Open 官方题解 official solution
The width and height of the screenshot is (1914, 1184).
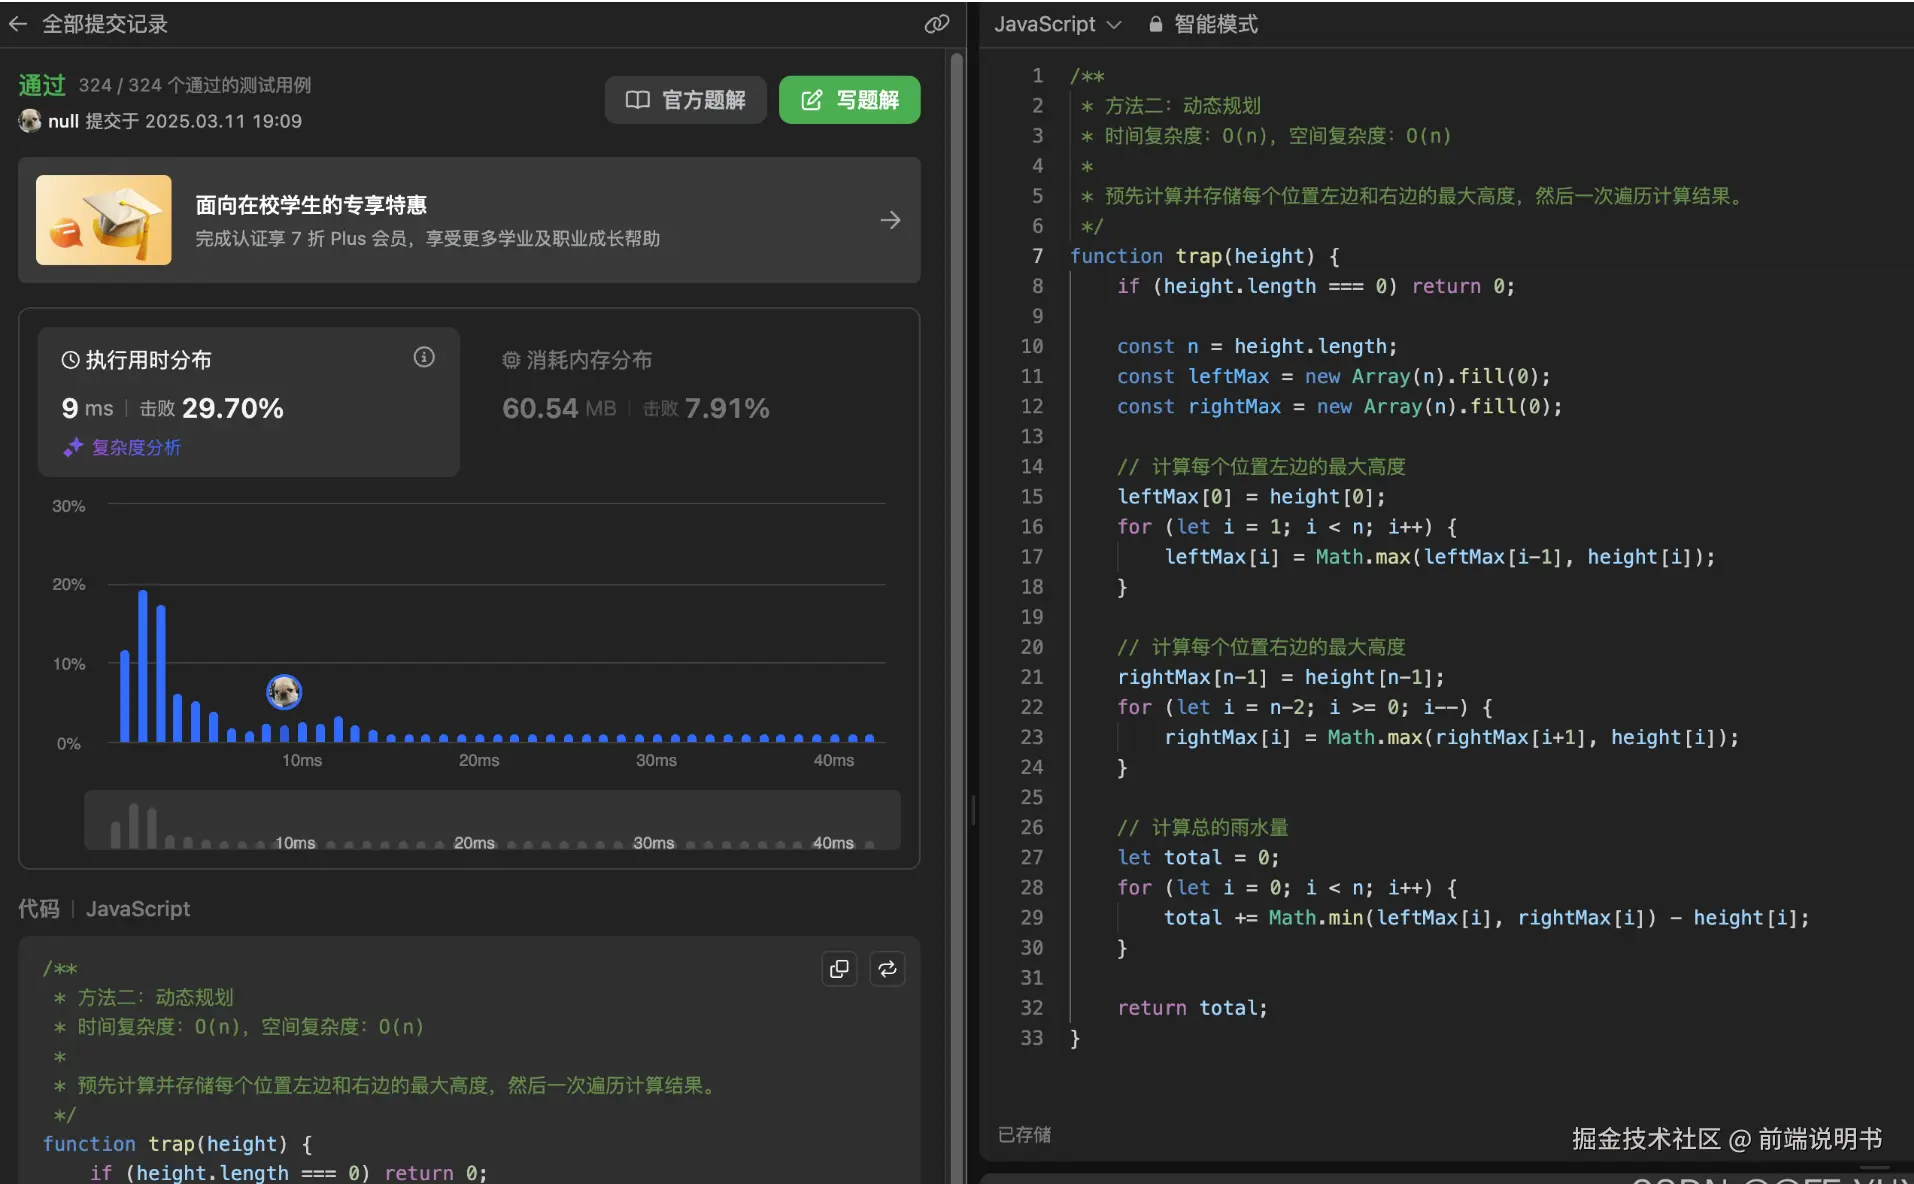685,100
